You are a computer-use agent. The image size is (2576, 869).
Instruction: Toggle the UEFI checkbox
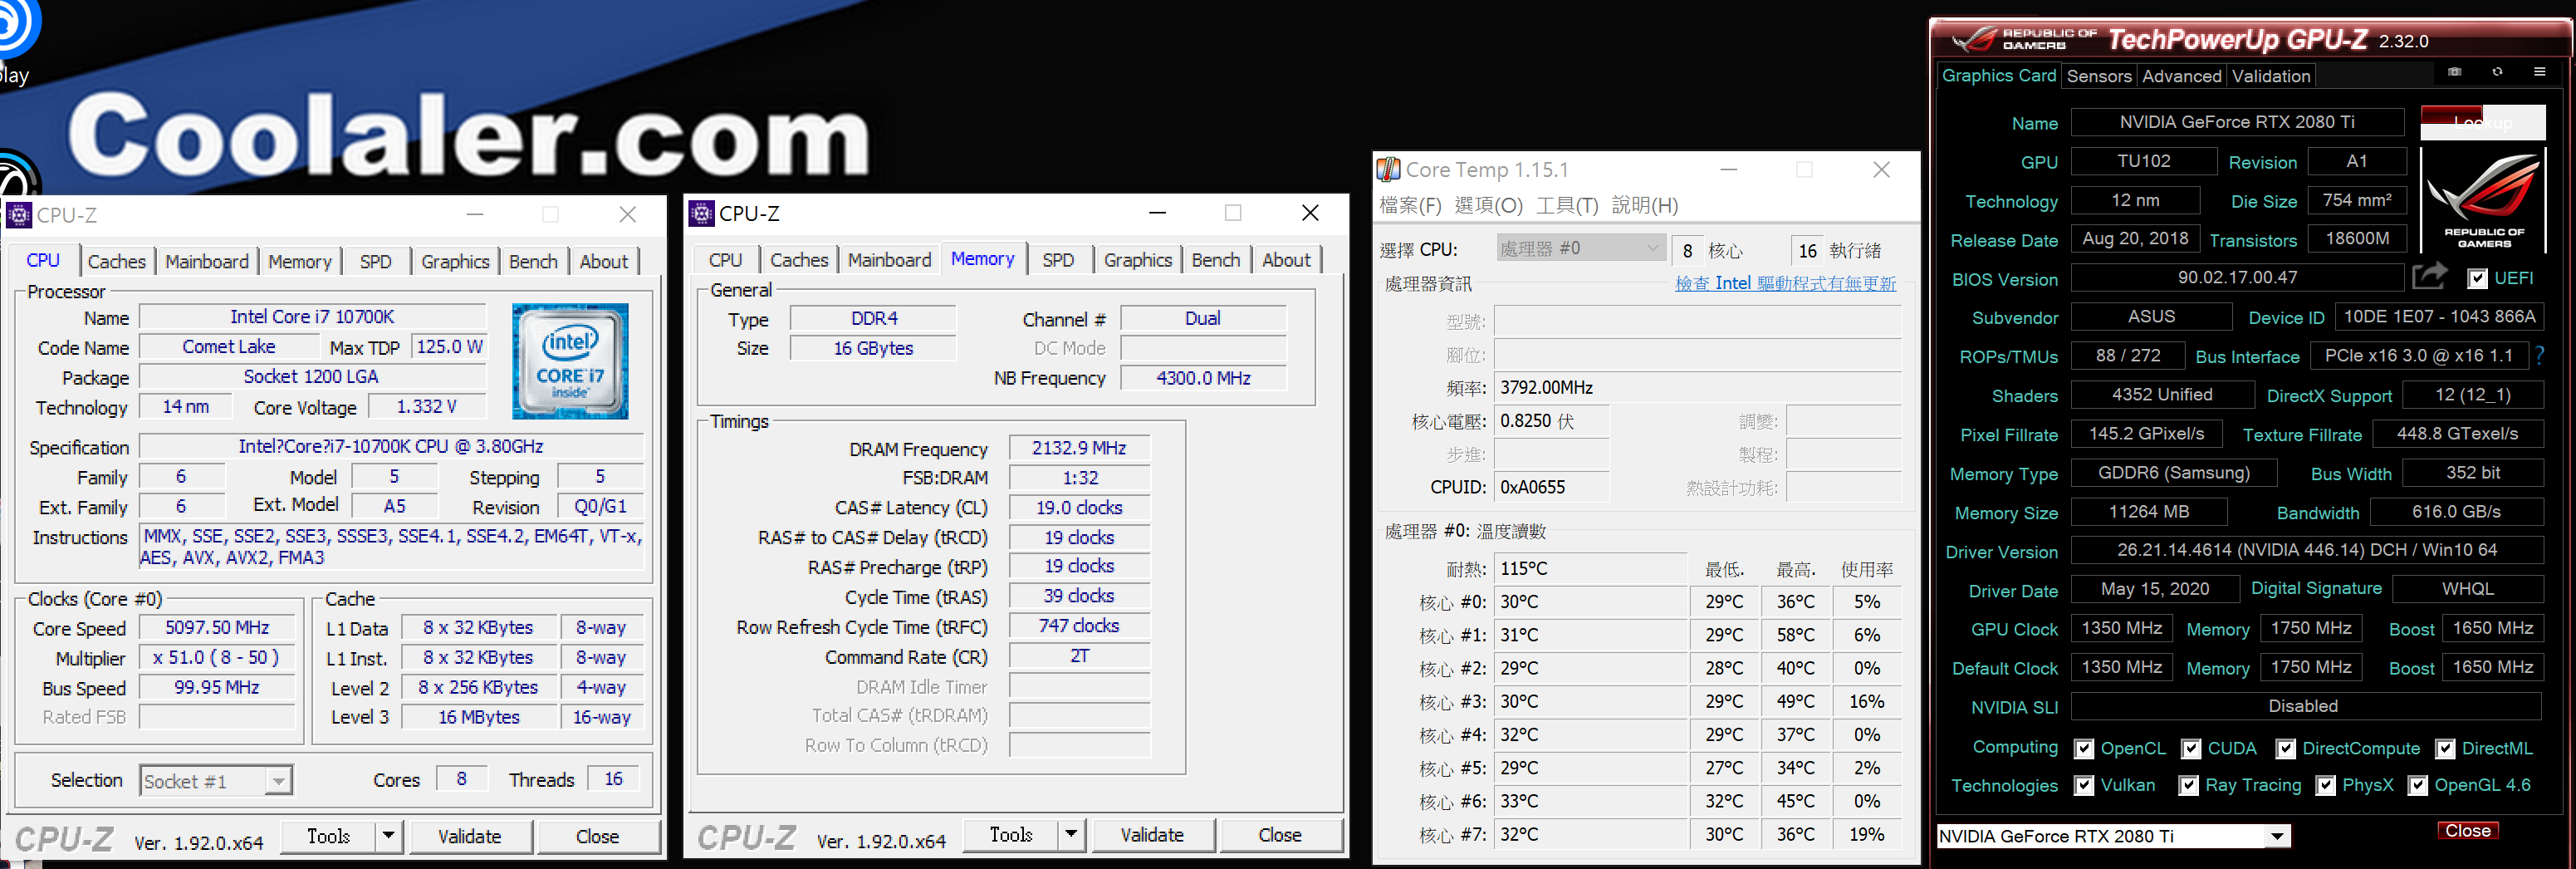(2477, 278)
